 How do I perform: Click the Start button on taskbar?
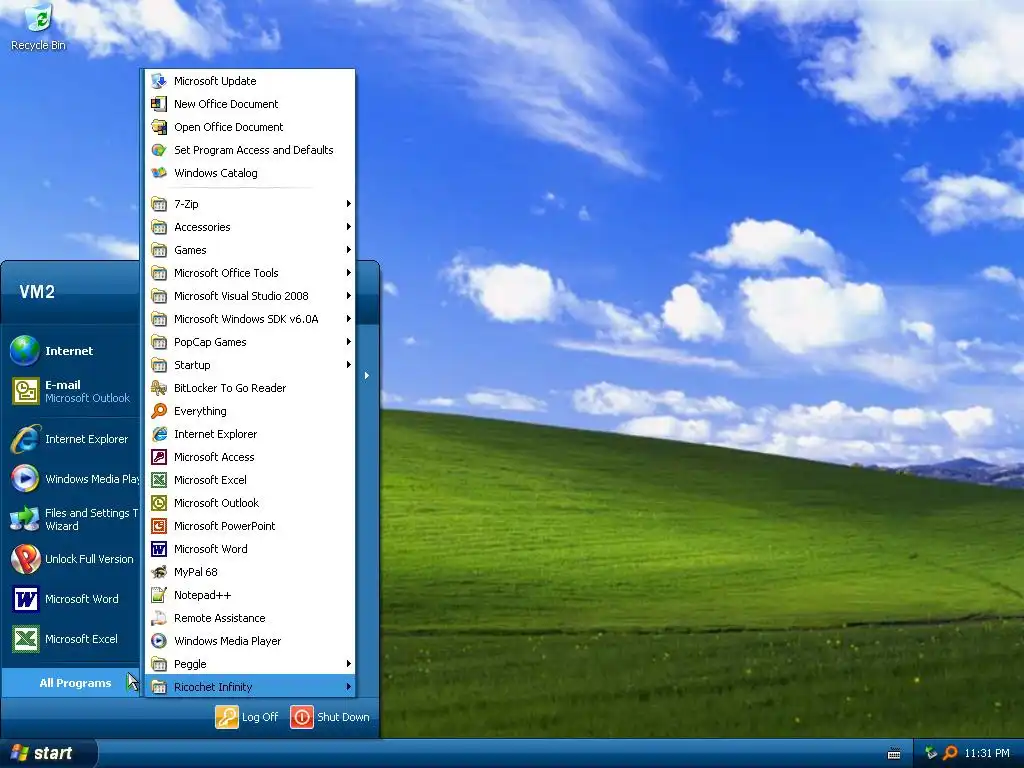[47, 753]
